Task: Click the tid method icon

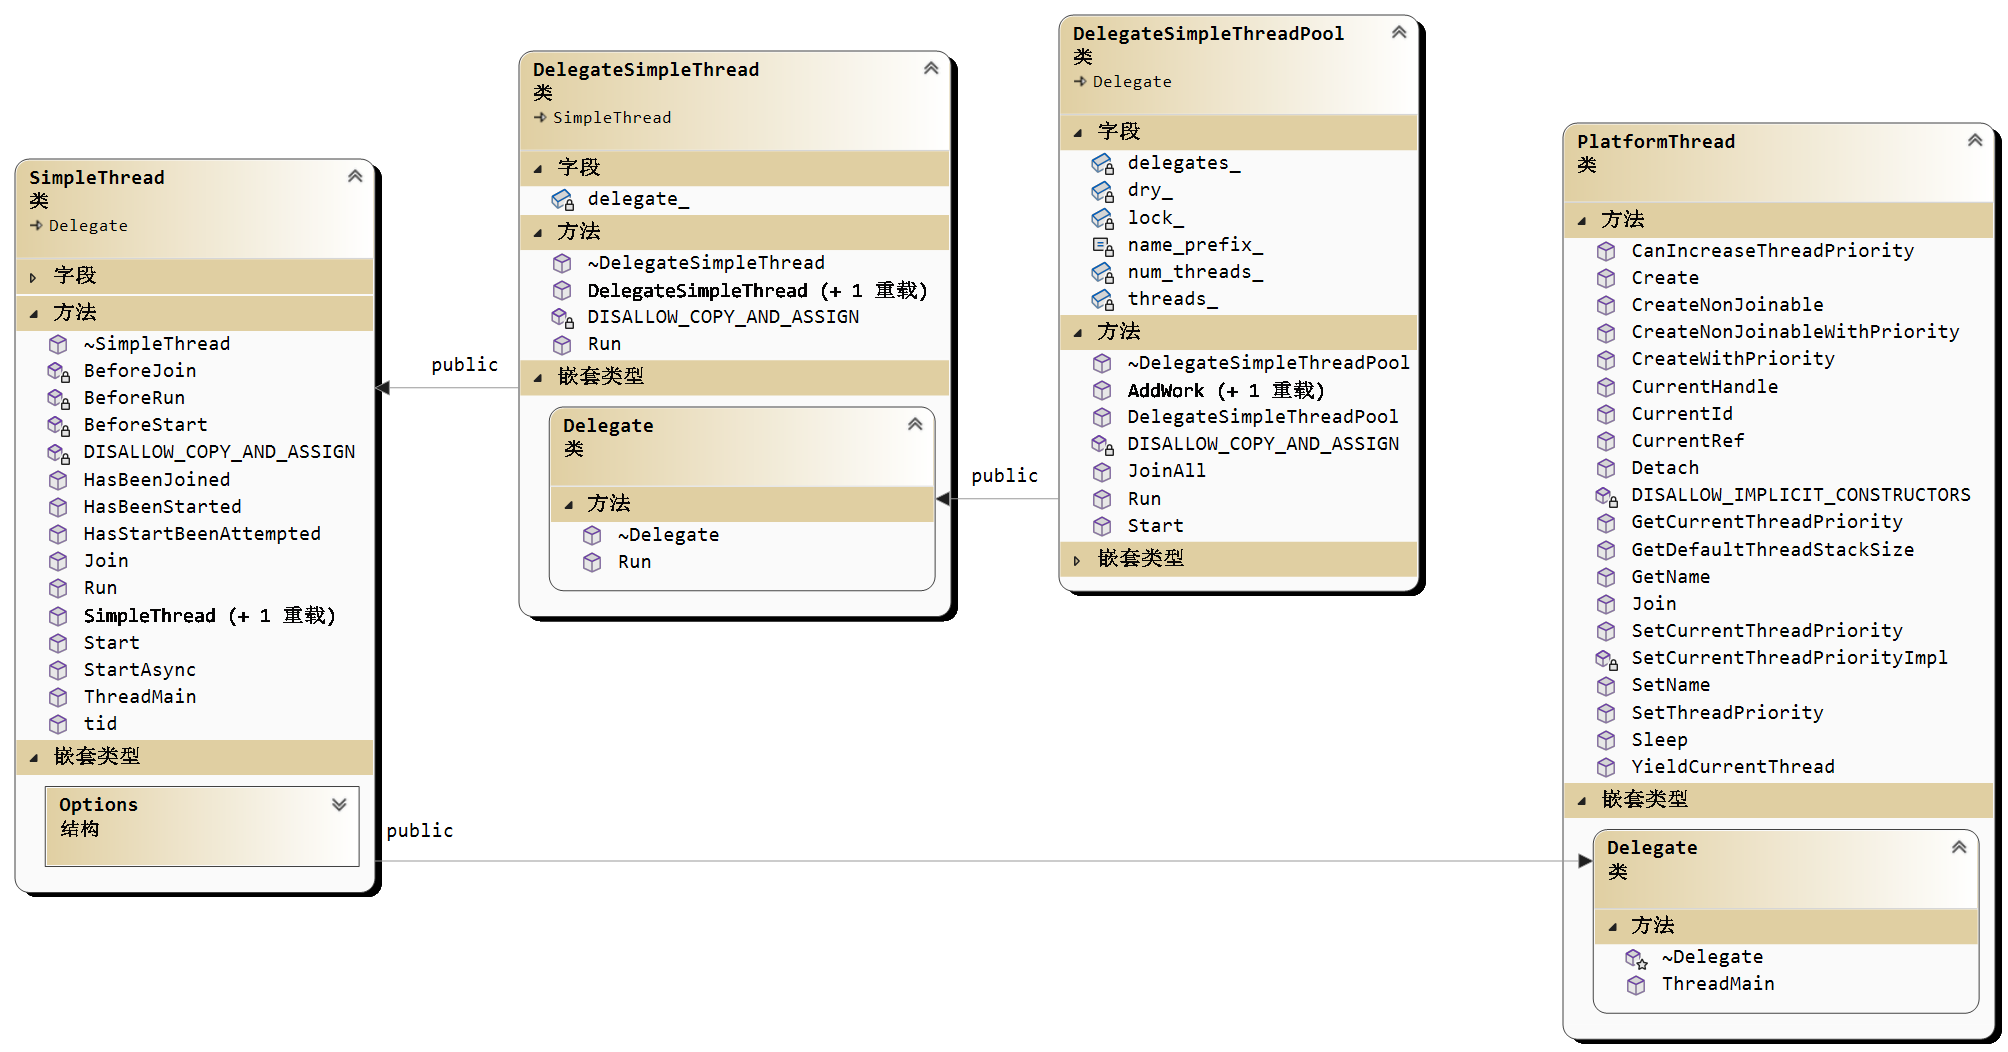Action: point(59,724)
